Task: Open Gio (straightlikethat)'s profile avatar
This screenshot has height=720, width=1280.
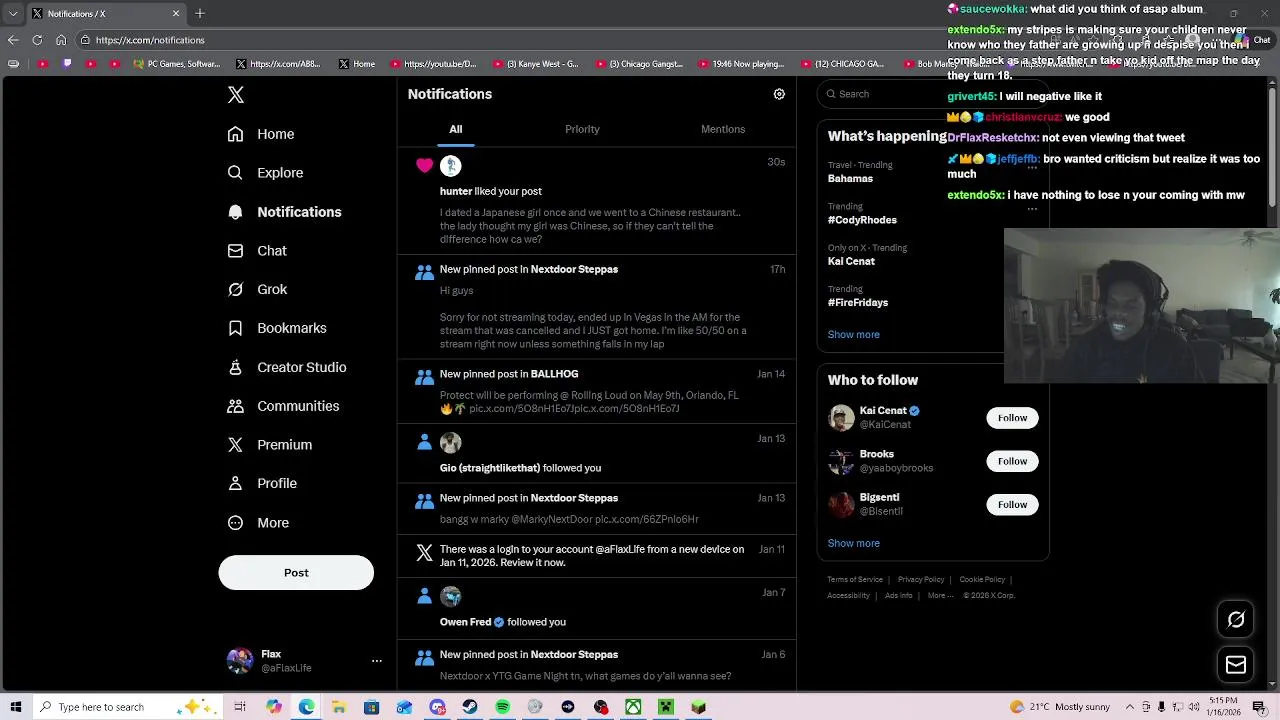Action: click(451, 443)
